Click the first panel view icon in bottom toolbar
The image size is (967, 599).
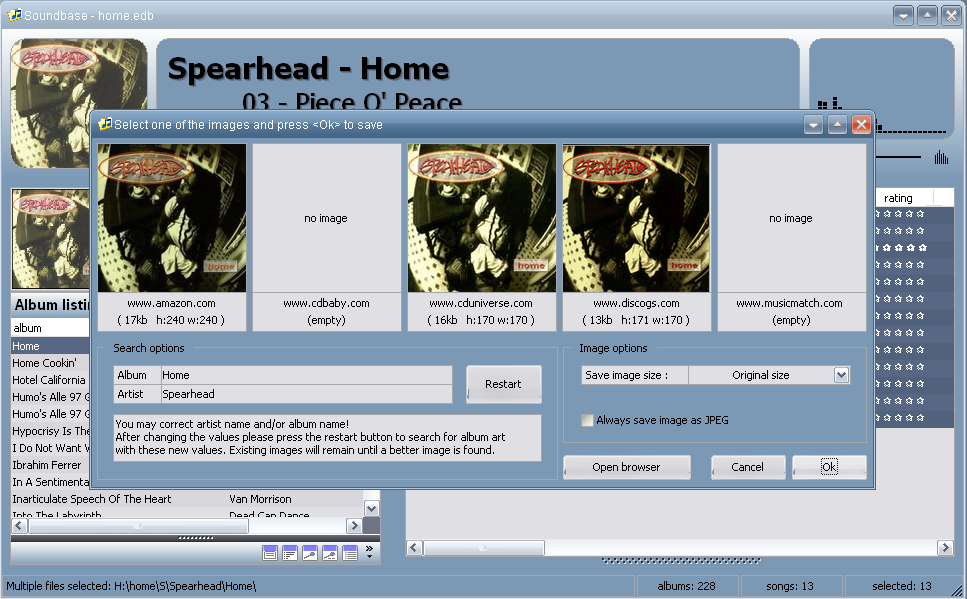270,553
